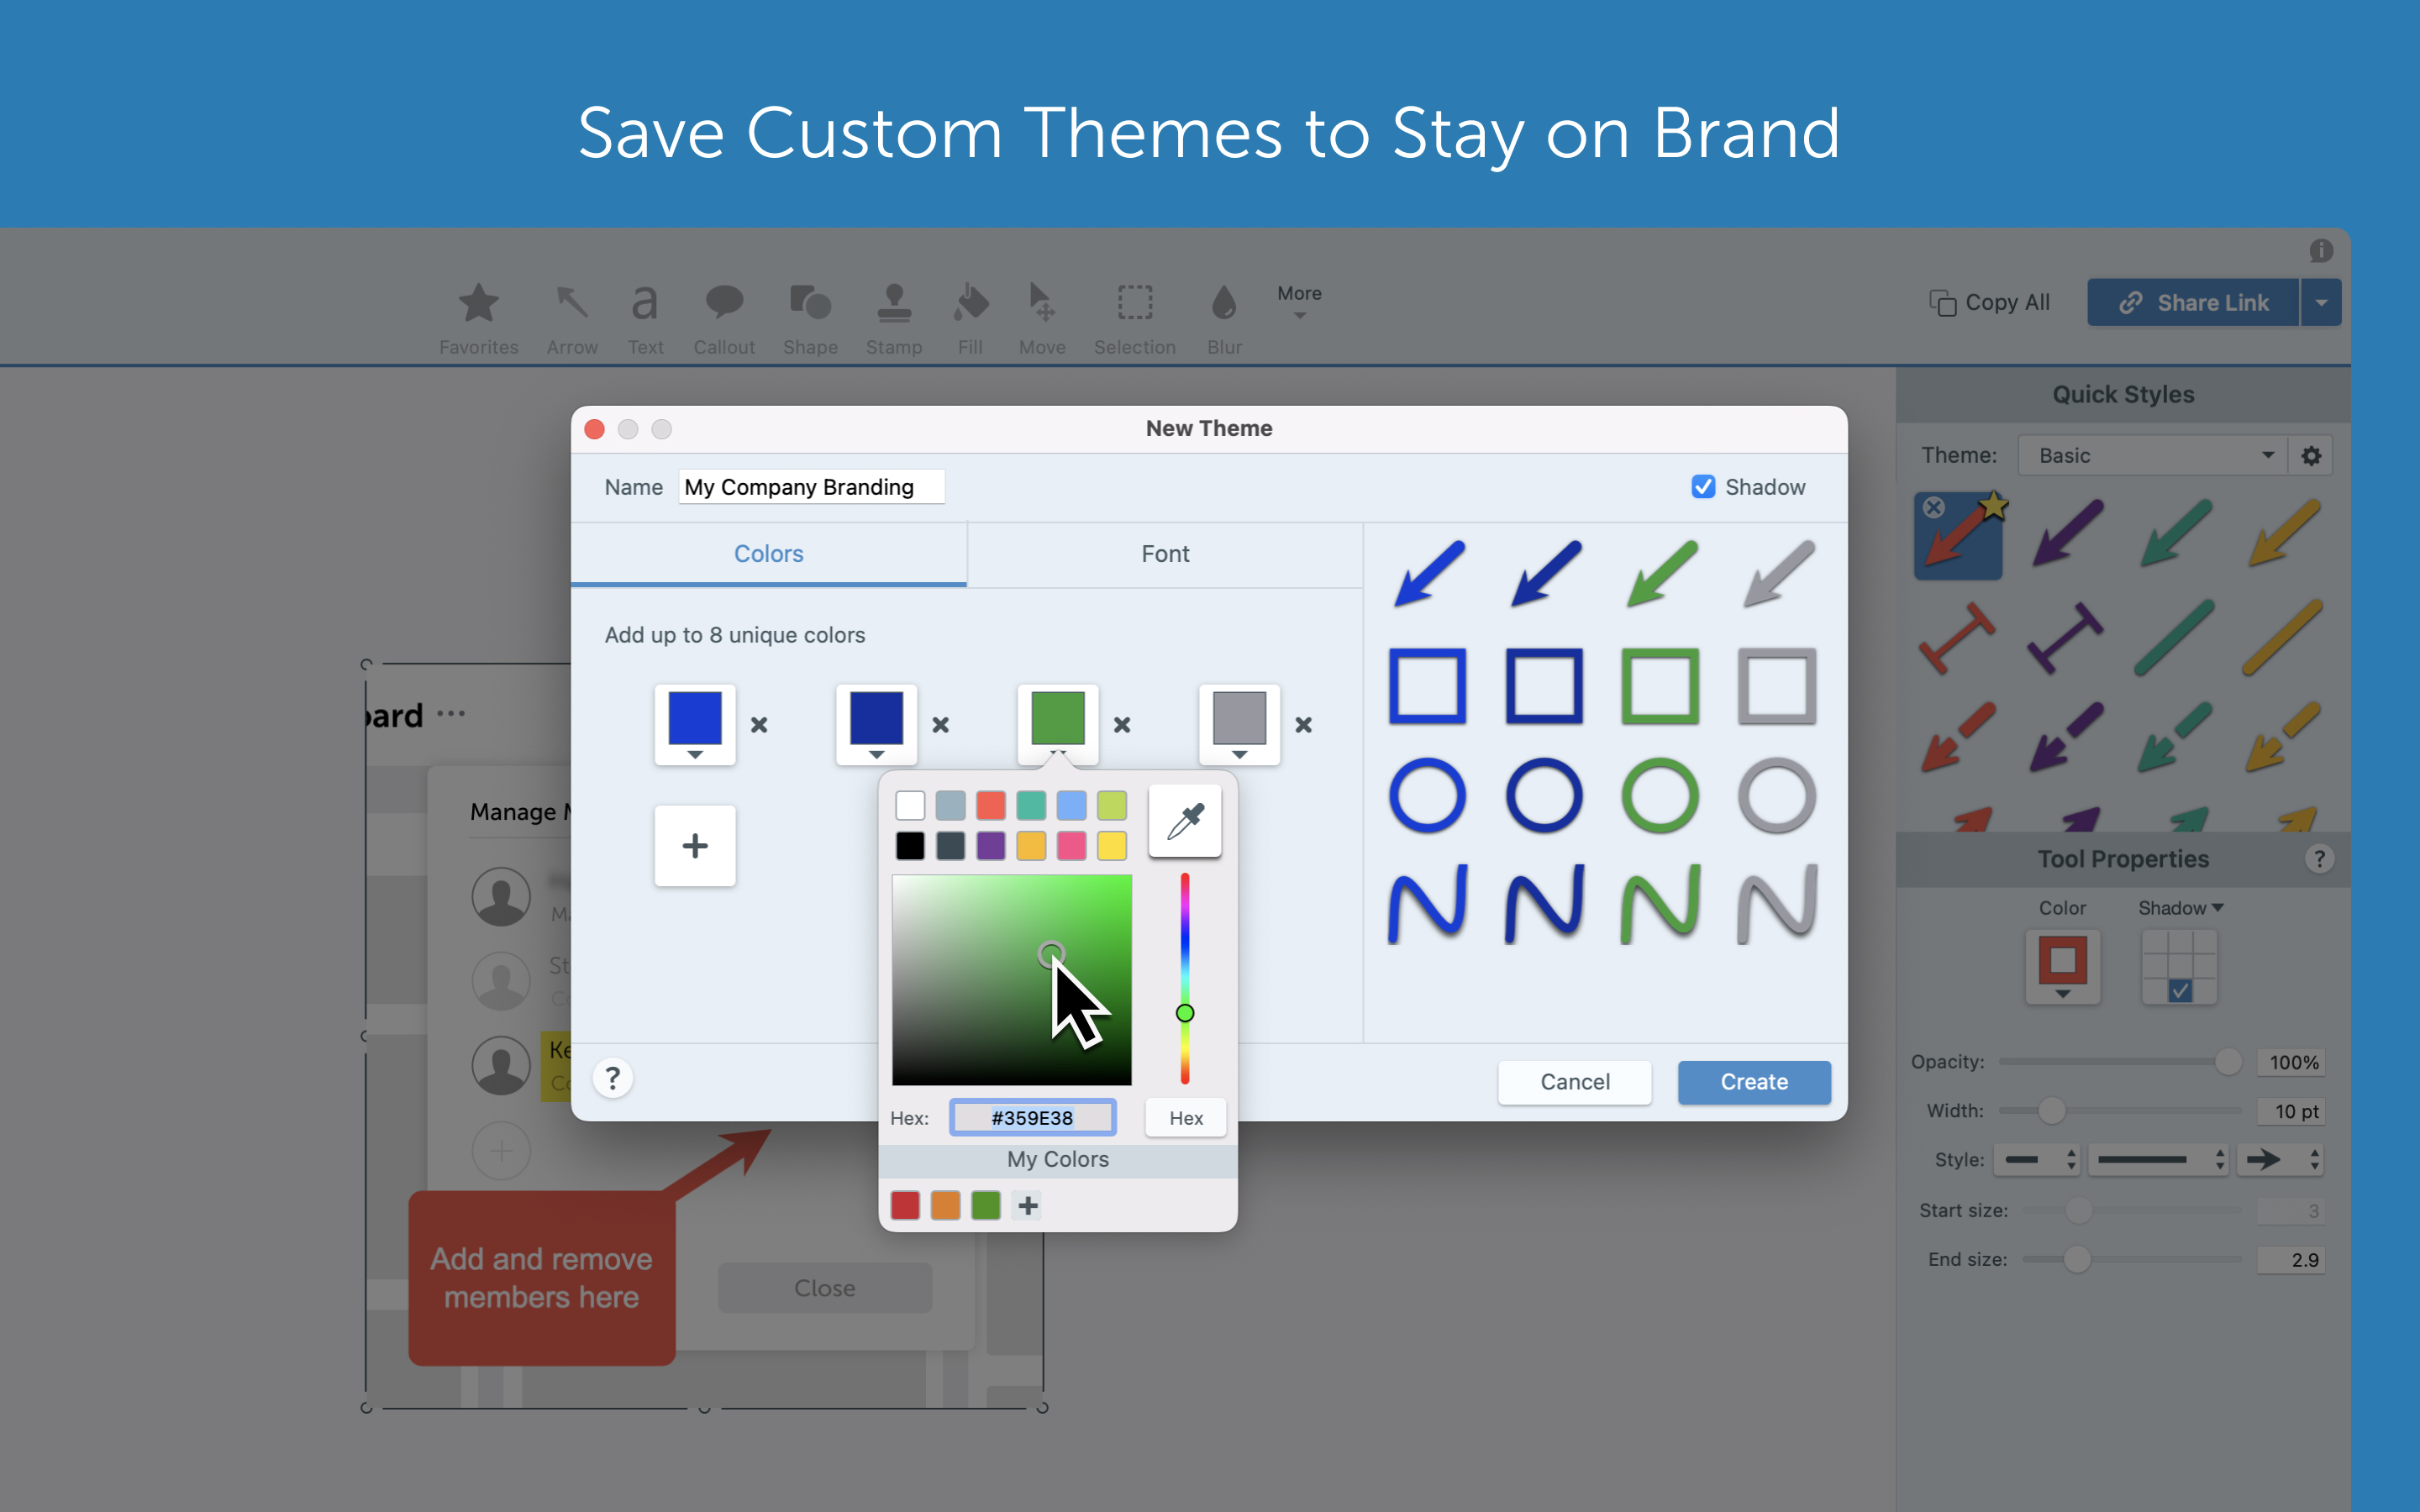Switch to the Colors tab

click(768, 554)
